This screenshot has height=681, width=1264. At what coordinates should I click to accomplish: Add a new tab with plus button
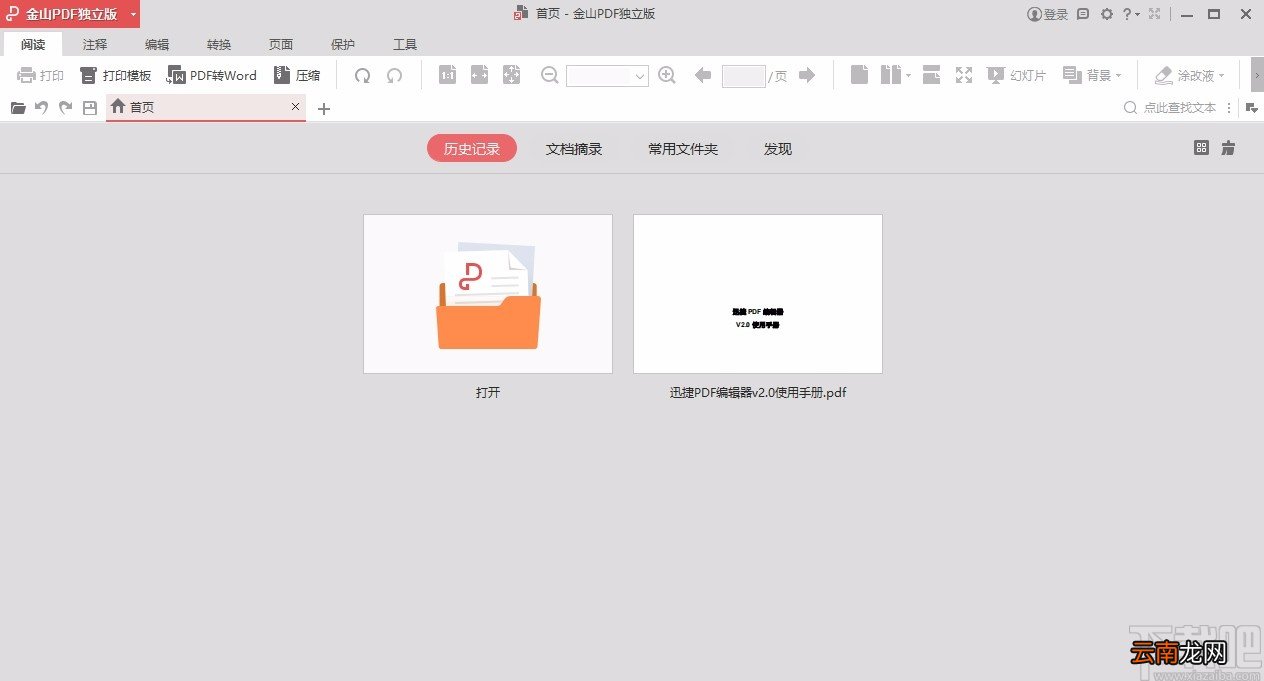[323, 109]
